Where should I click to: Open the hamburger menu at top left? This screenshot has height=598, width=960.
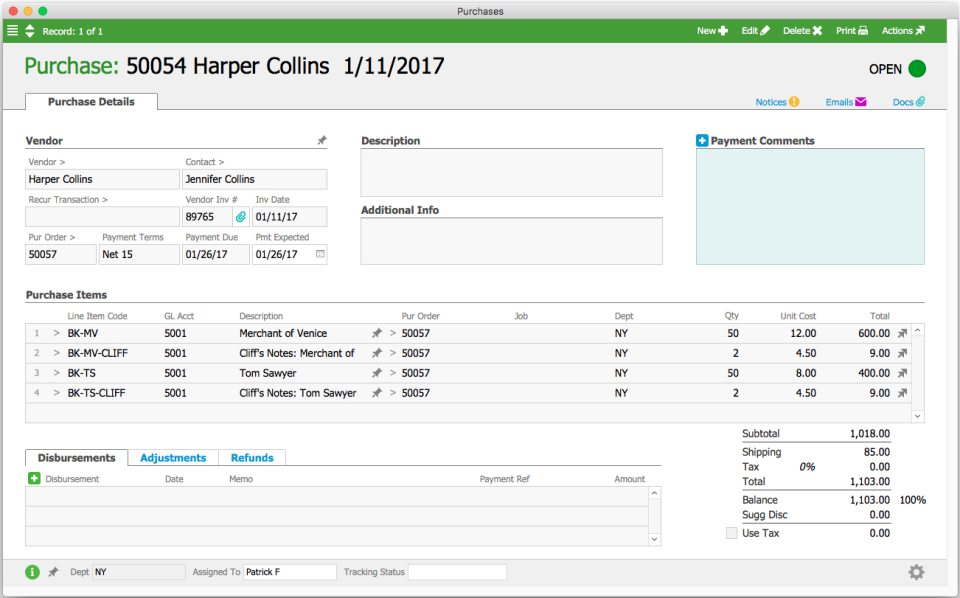click(12, 30)
